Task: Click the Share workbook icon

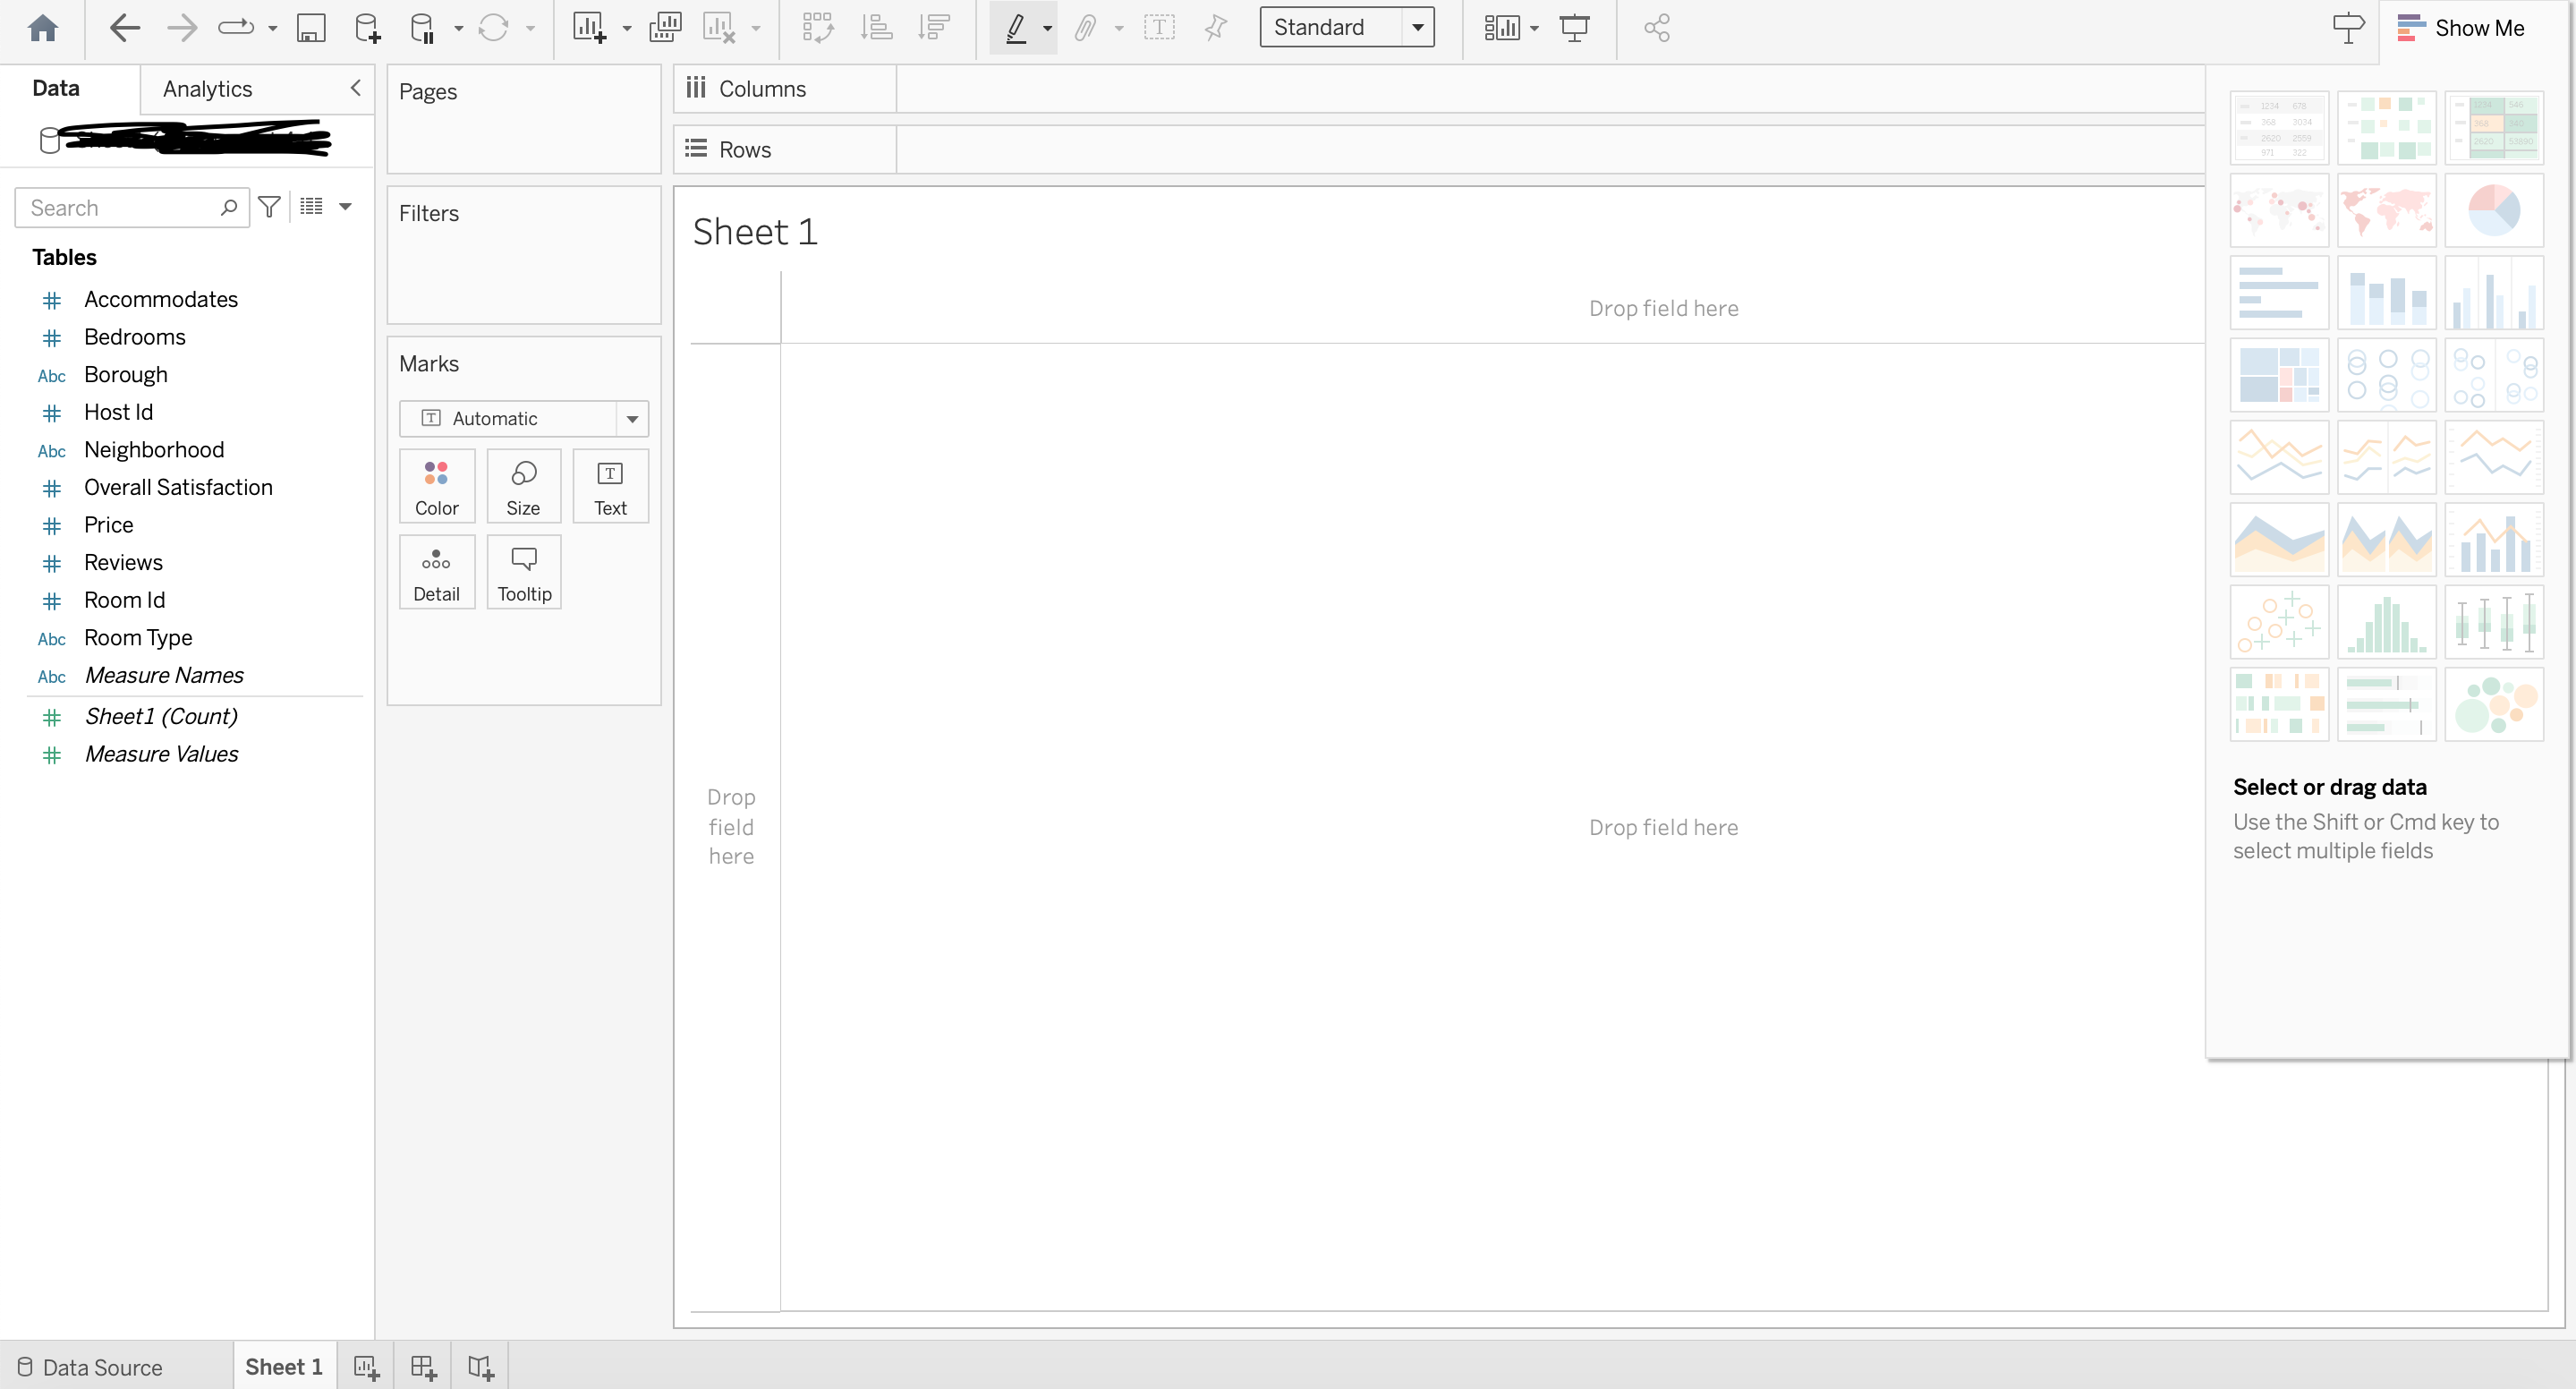Action: coord(1657,27)
